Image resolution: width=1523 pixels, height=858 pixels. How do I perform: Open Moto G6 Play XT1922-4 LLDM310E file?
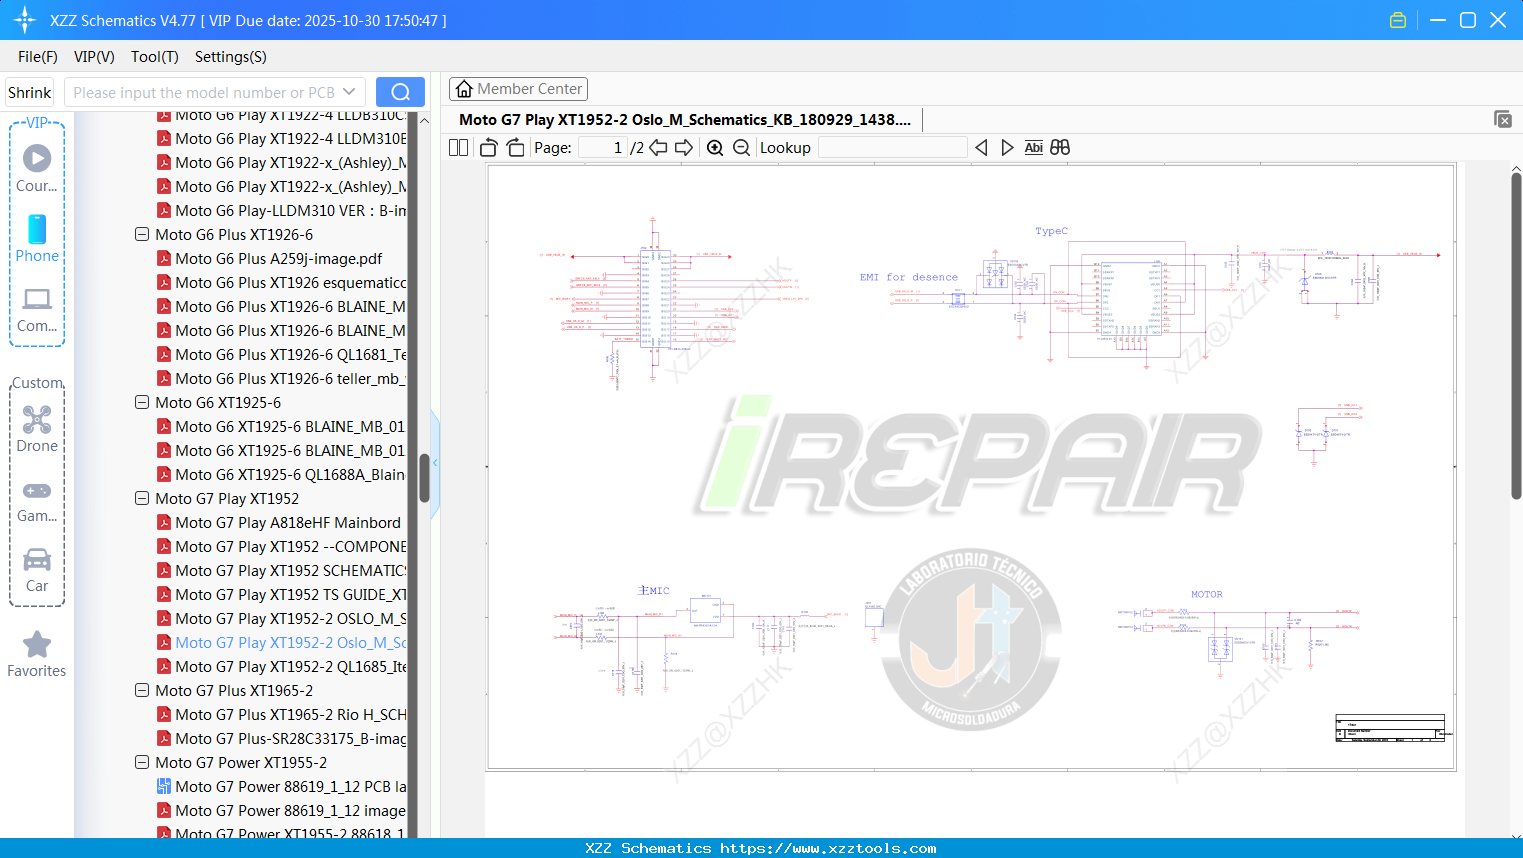(x=291, y=138)
